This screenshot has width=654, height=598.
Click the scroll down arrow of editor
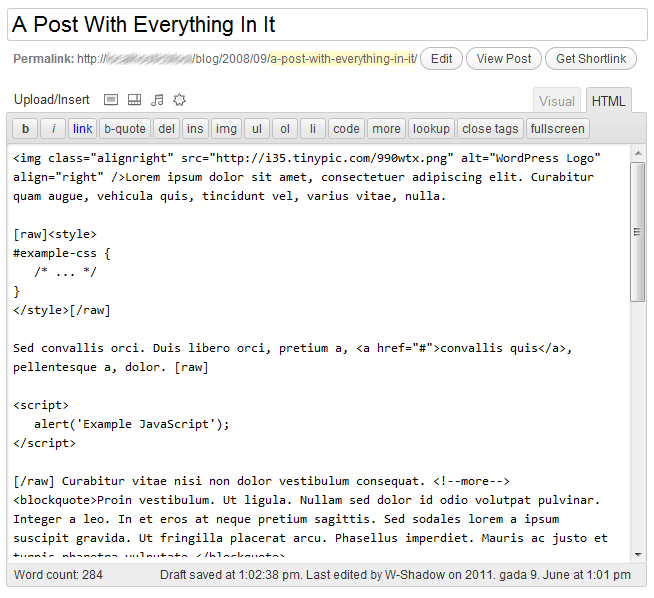click(x=638, y=555)
